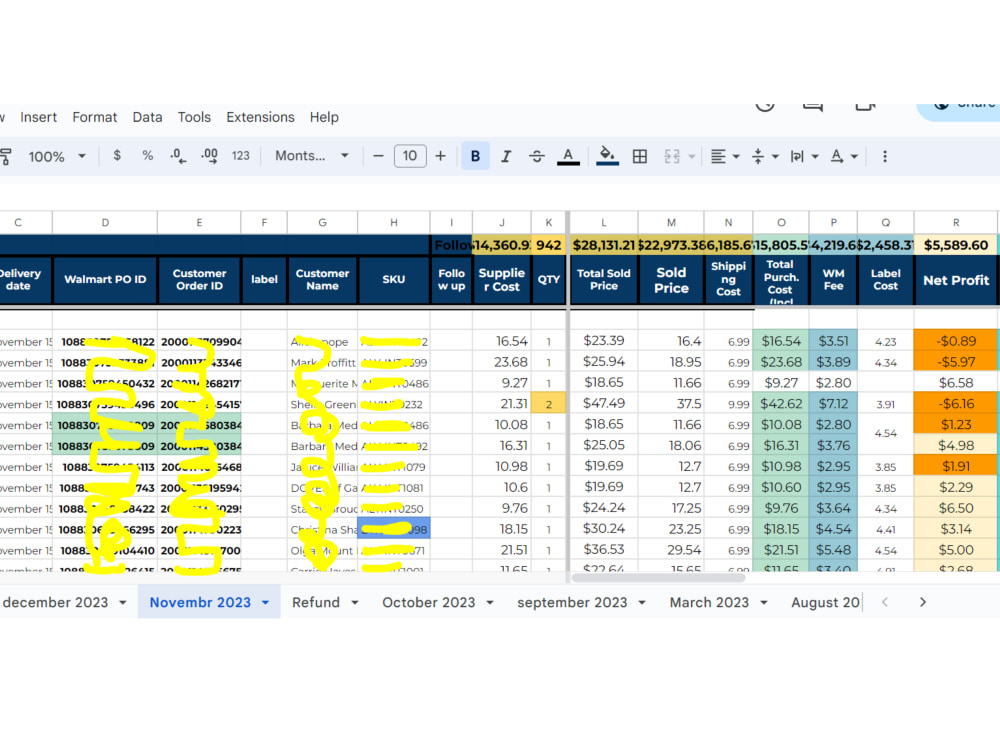Open the Help menu
The width and height of the screenshot is (1000, 750).
coord(324,117)
